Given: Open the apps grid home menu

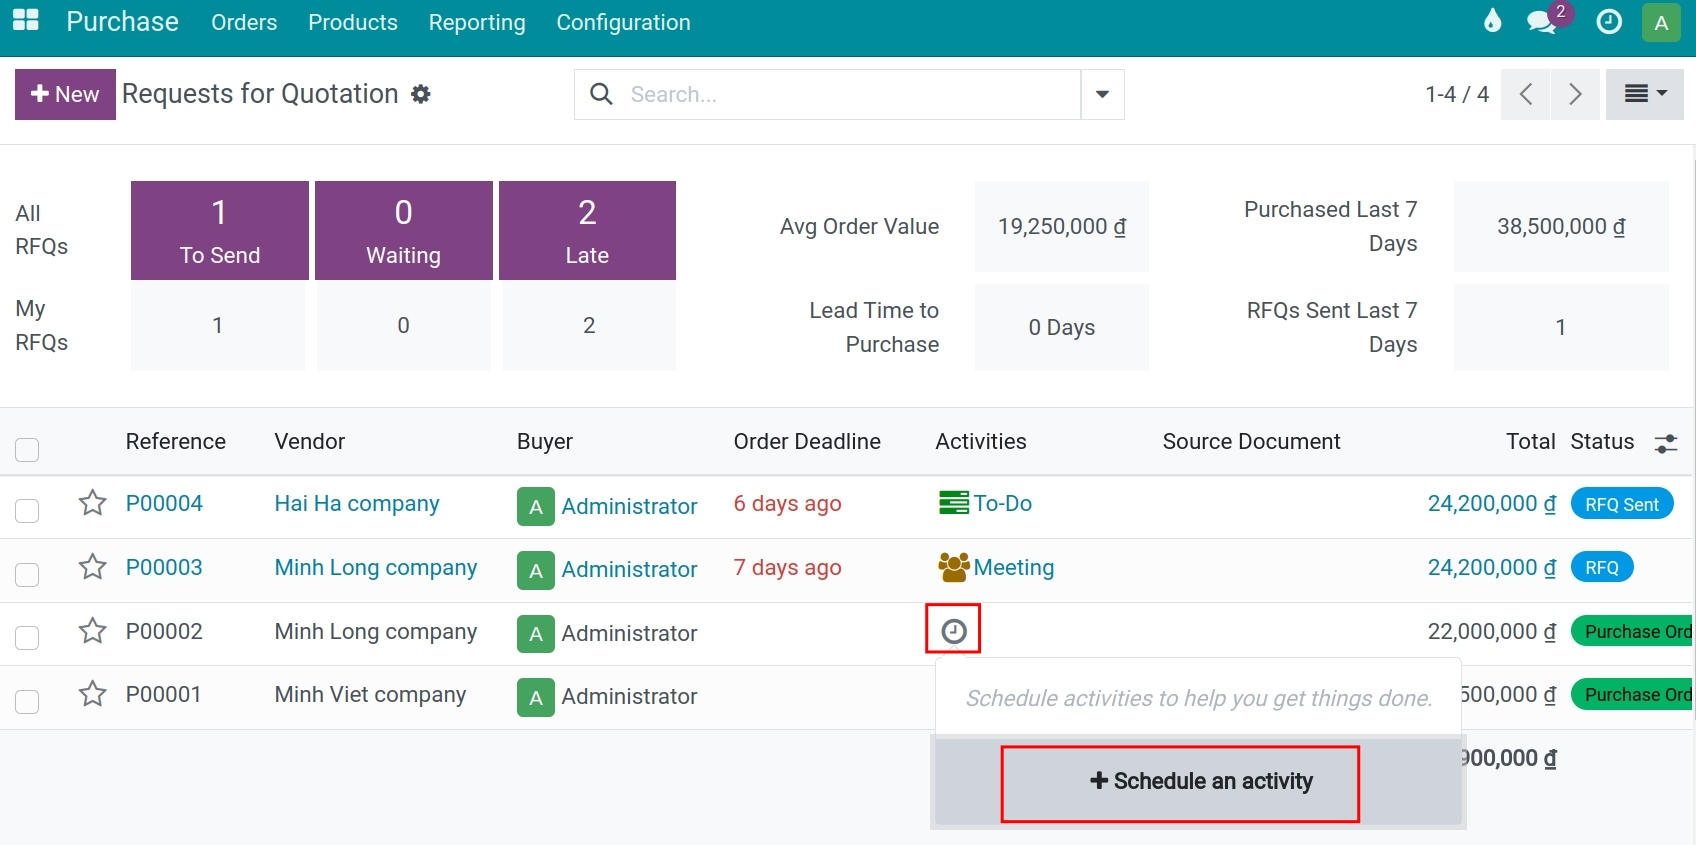Looking at the screenshot, I should coord(26,21).
